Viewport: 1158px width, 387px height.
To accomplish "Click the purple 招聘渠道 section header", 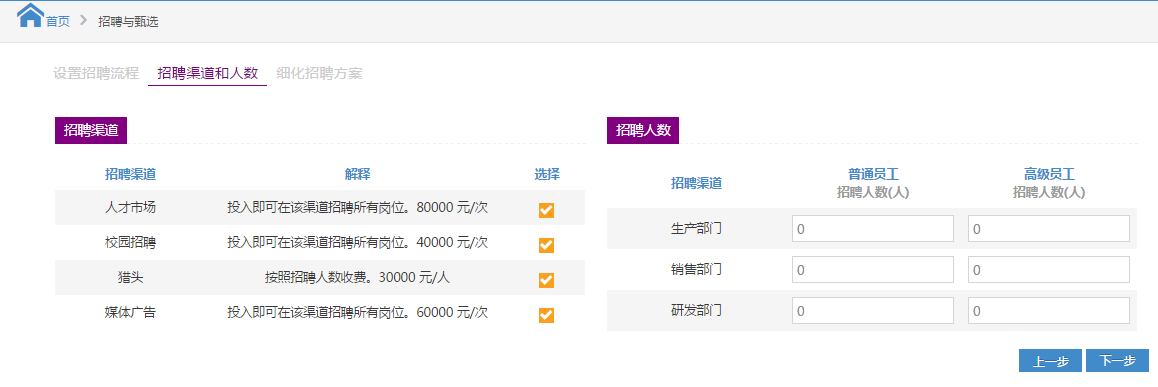I will [x=91, y=130].
